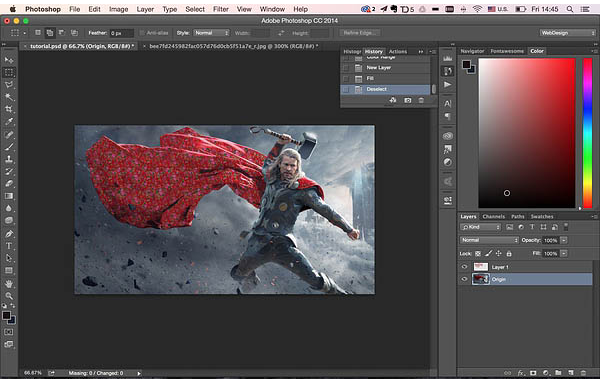Open the Select menu
601x379 pixels.
coord(195,9)
